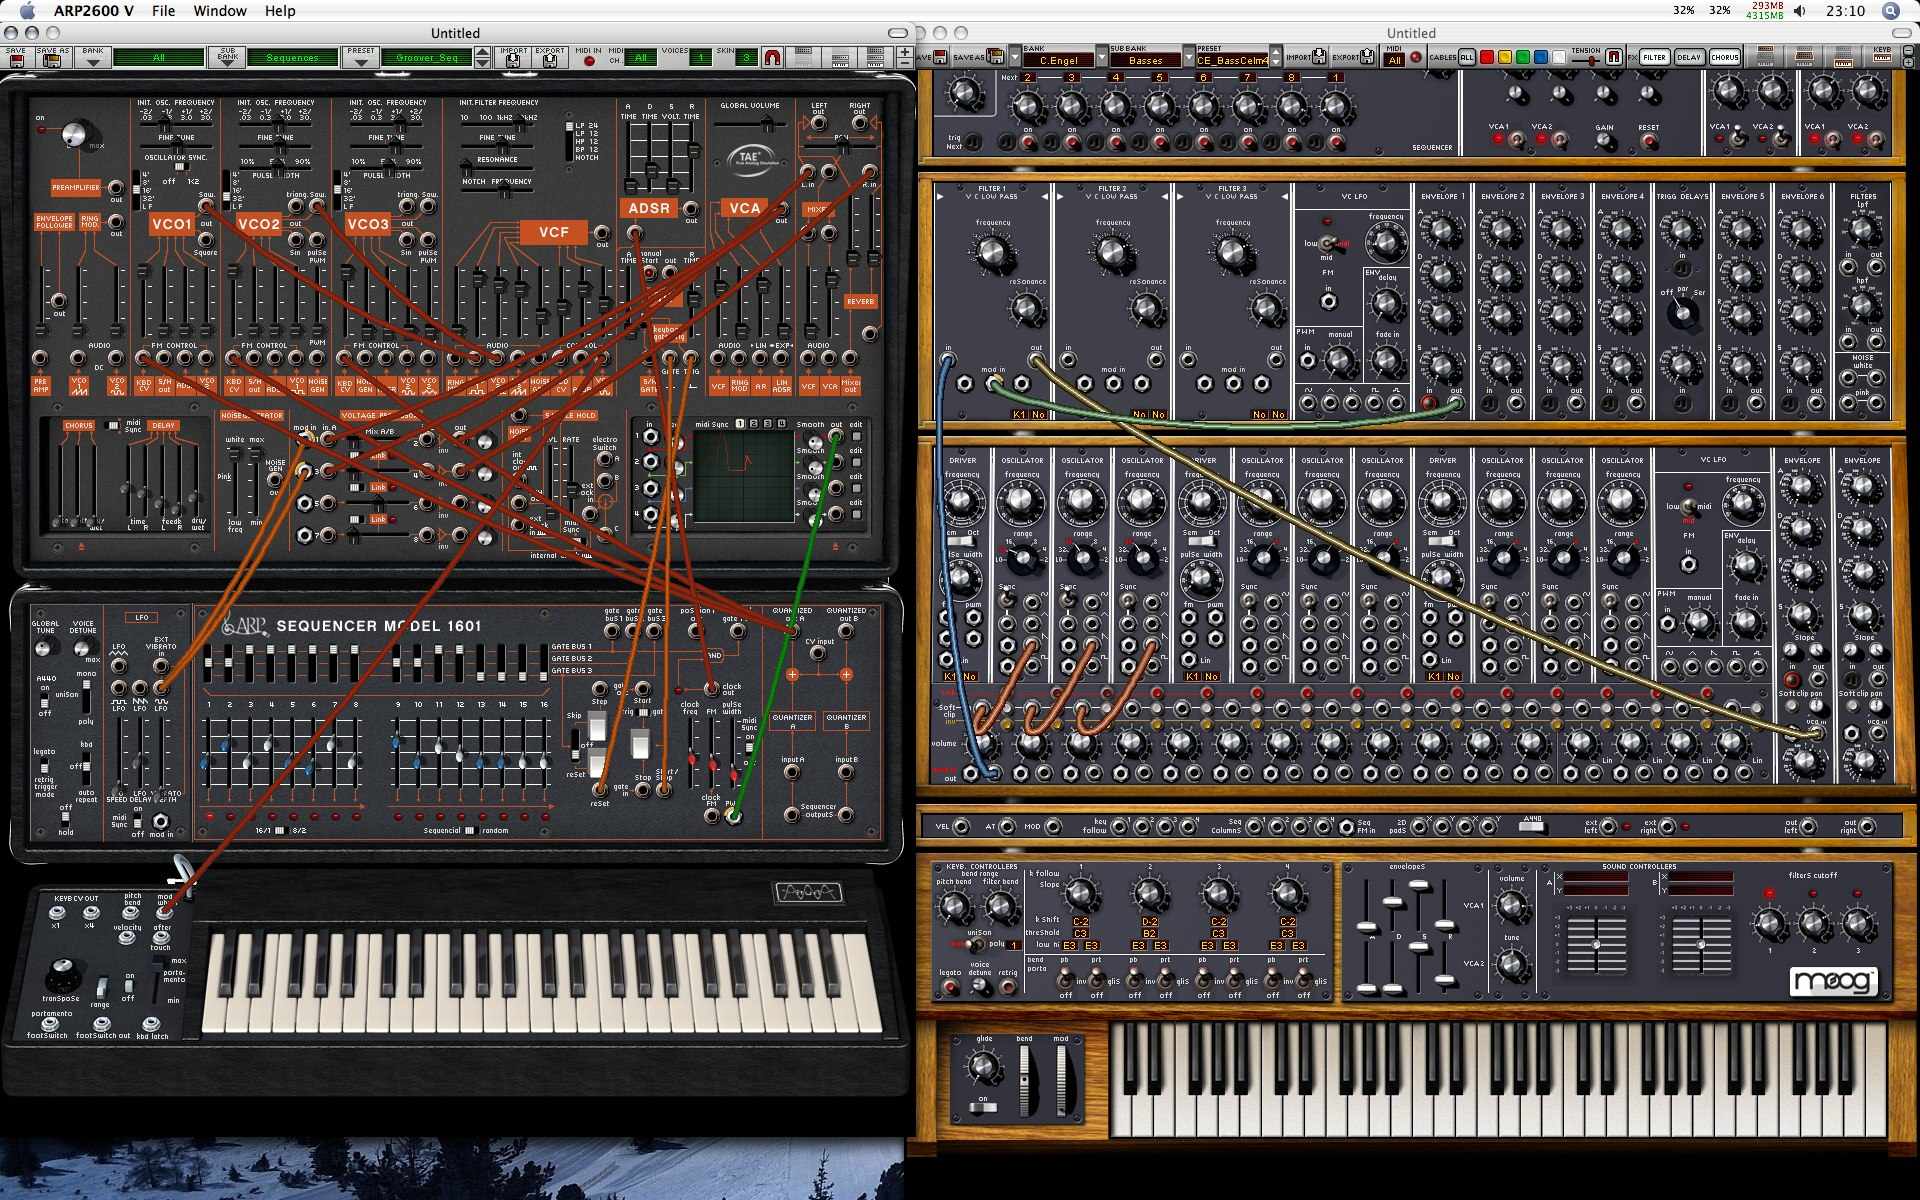Open the ARP2600 BANK dropdown

click(93, 61)
